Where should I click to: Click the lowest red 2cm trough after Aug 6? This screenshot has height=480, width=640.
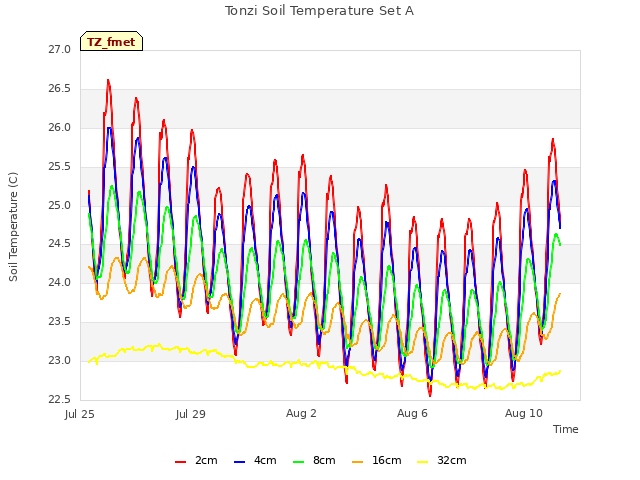430,395
